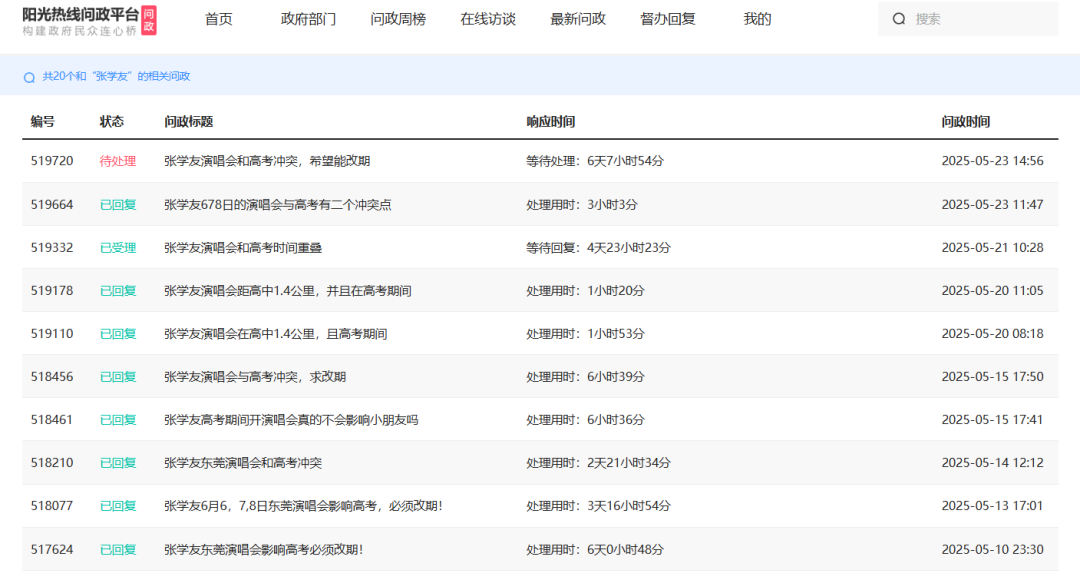Viewport: 1080px width, 580px height.
Task: Click the 问政时间 column header
Action: pyautogui.click(x=966, y=122)
